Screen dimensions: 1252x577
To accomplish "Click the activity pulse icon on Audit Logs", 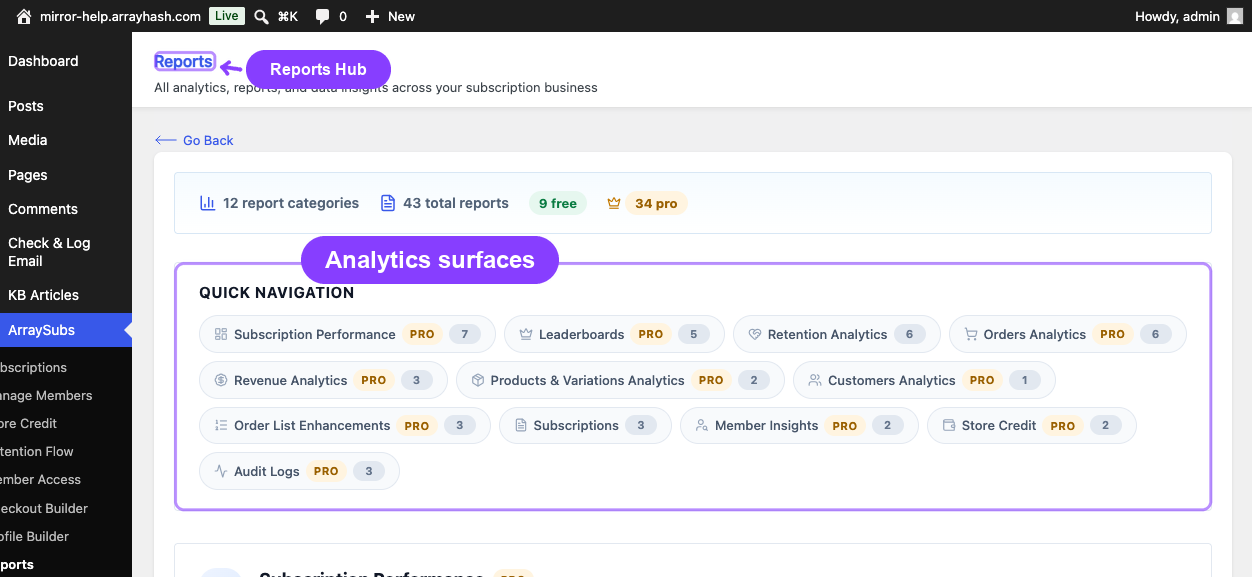I will pyautogui.click(x=221, y=471).
